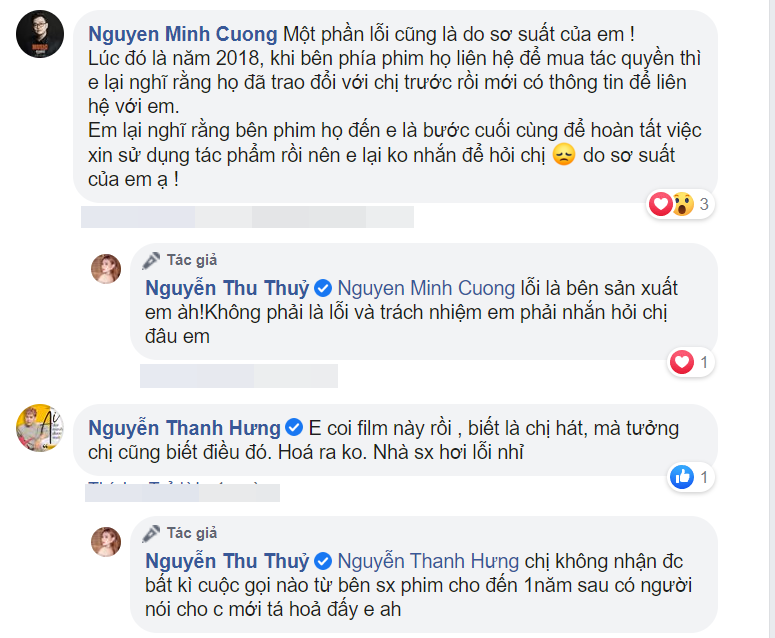Open Thu Thuỷ's avatar on reply to Minh Cuong
The width and height of the screenshot is (775, 638).
click(x=107, y=268)
